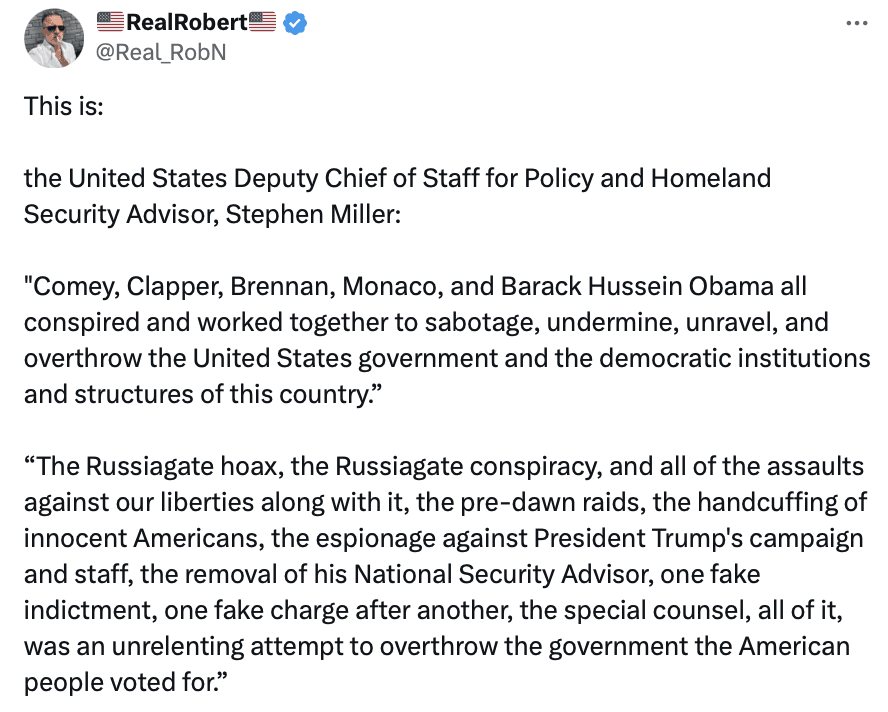Click the "This is:" opening line
This screenshot has height=712, width=888.
click(64, 106)
